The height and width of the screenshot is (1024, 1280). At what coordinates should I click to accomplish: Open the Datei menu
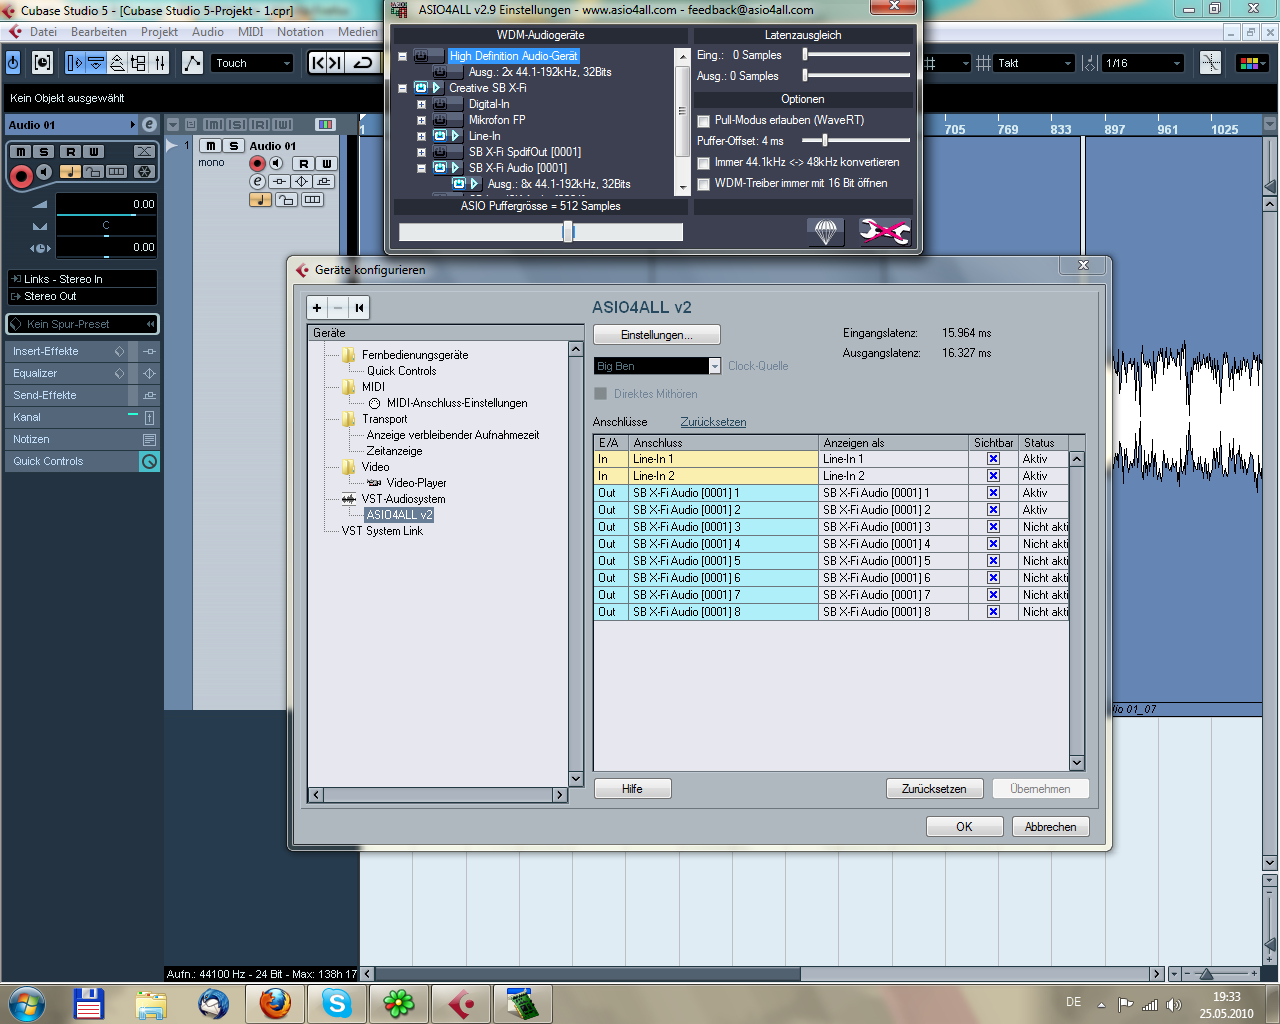(43, 32)
